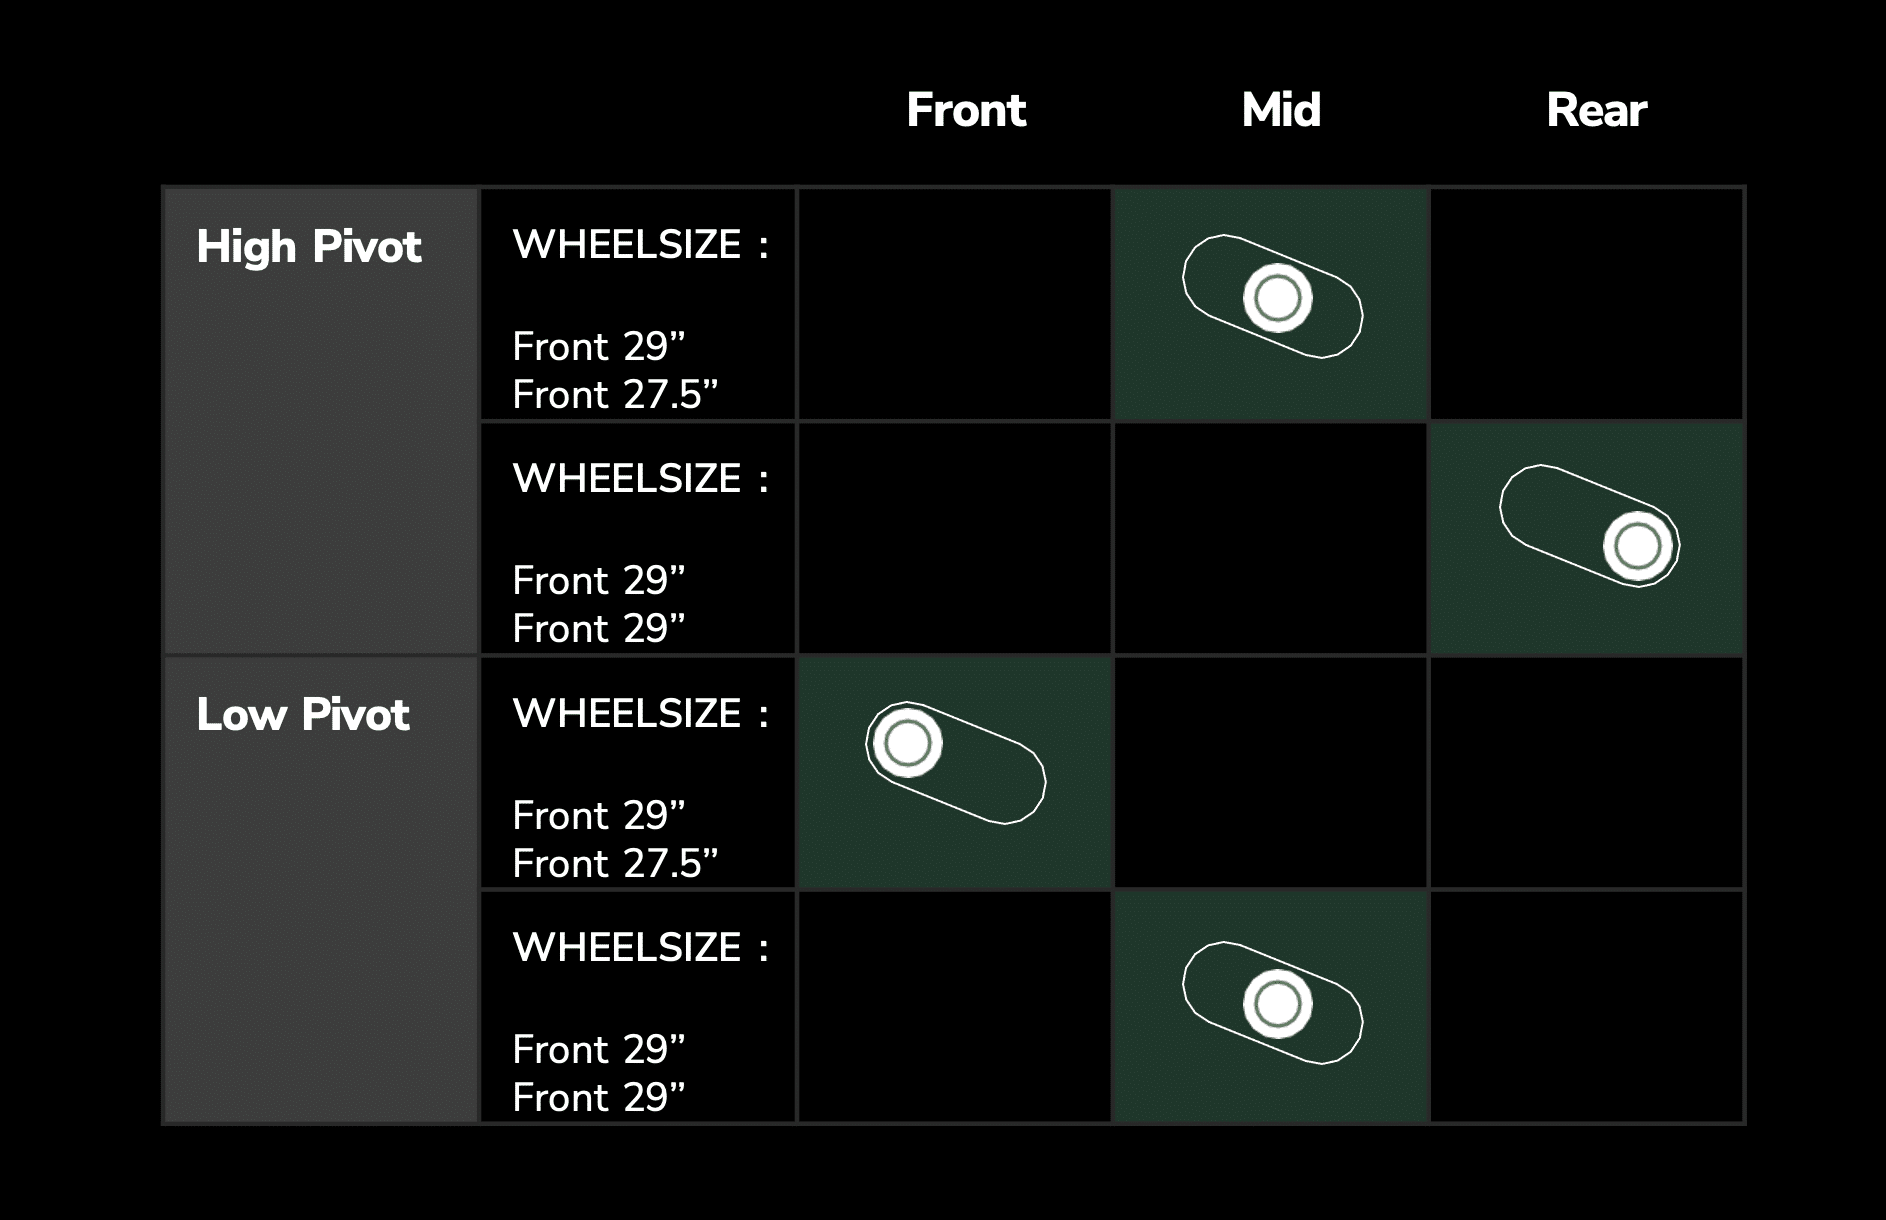Click WHEELSIZE heading in last Low Pivot row

click(x=641, y=948)
